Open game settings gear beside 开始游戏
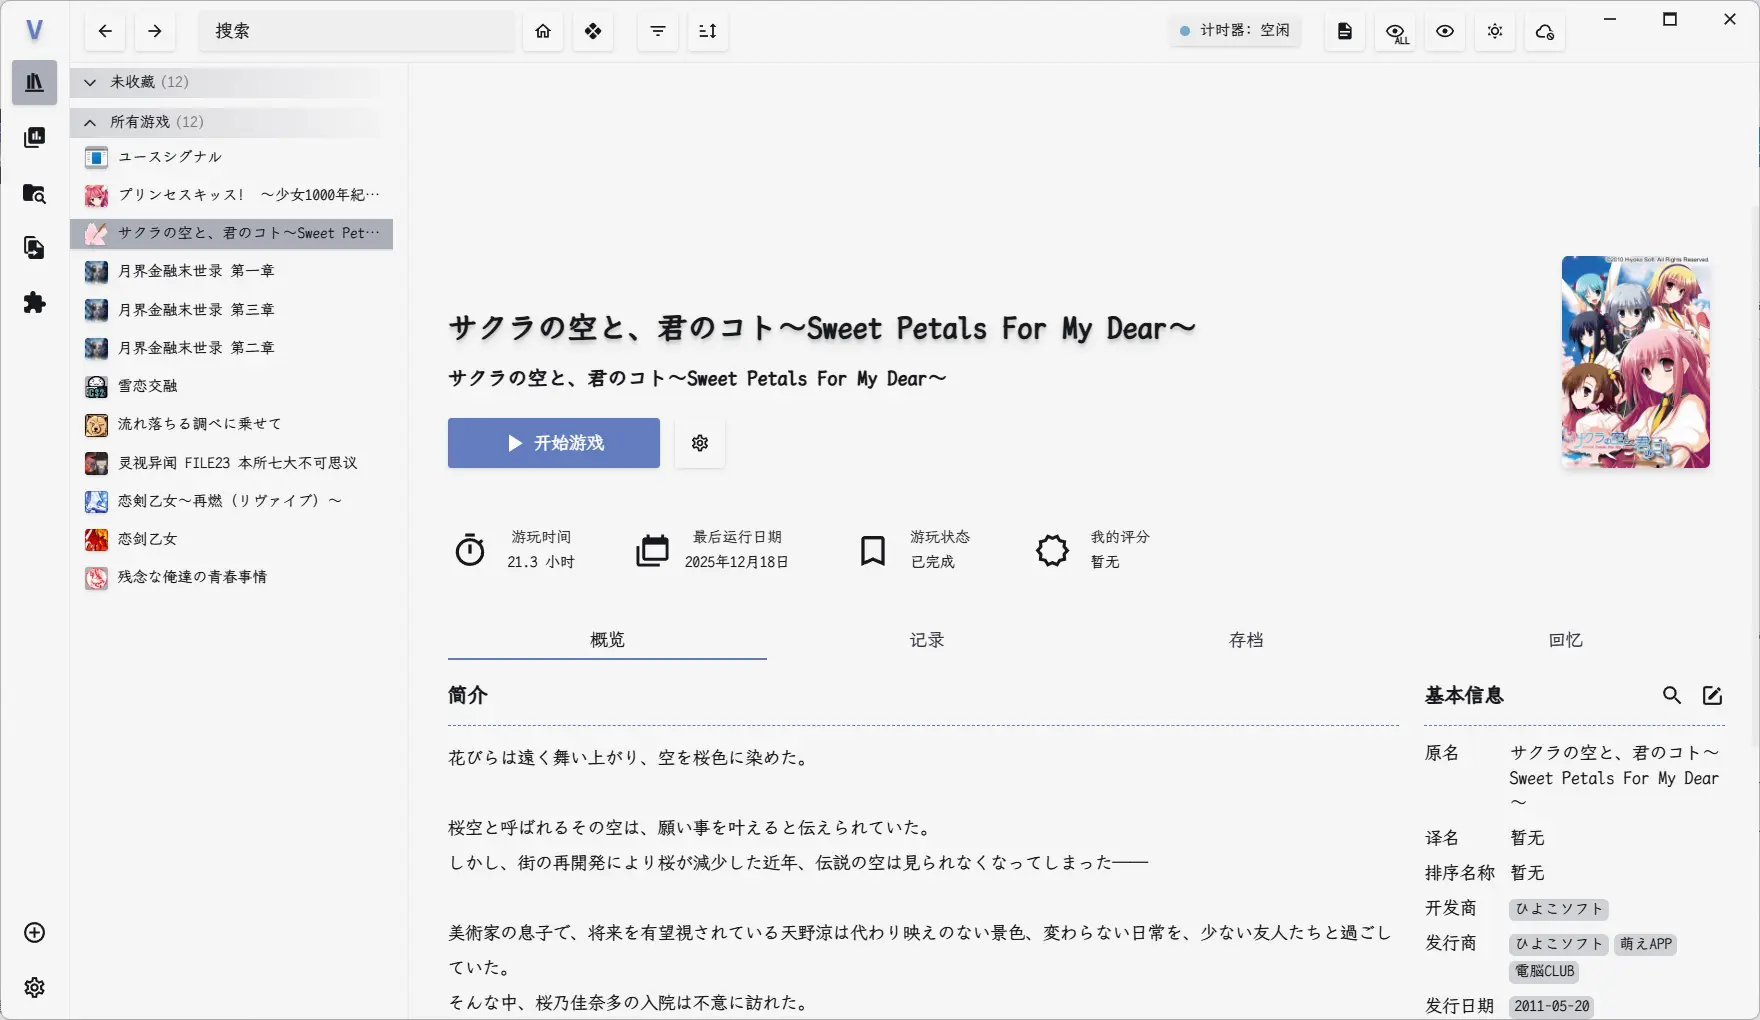 coord(700,443)
